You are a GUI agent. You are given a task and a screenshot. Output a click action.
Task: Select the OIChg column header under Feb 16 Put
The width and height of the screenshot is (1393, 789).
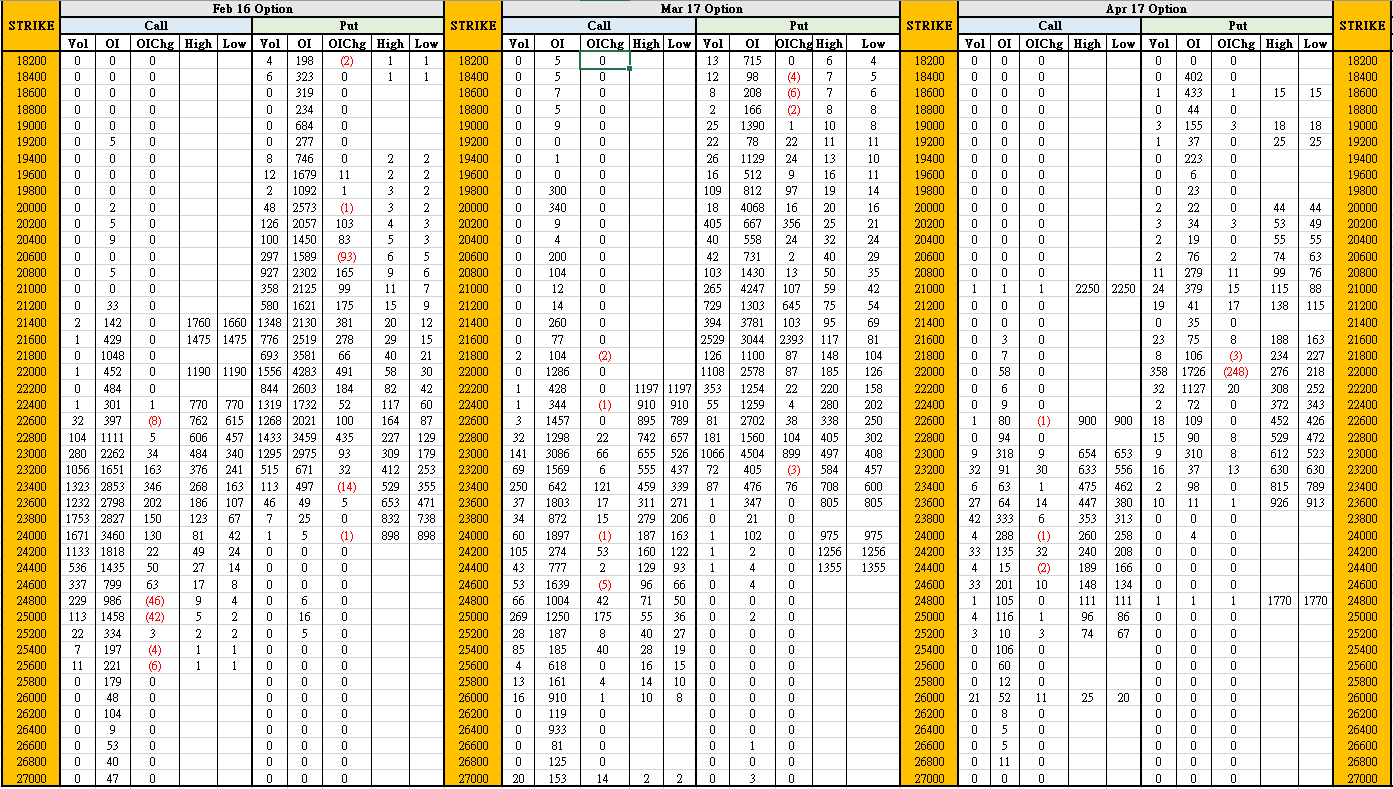pos(346,43)
